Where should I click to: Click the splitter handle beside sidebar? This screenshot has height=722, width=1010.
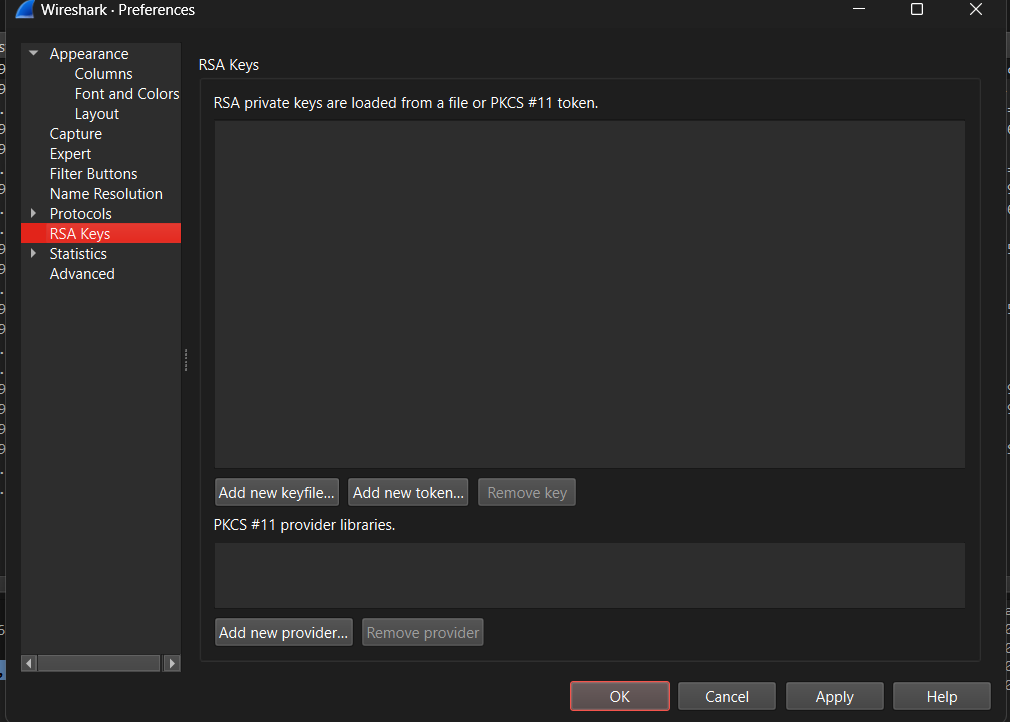tap(186, 359)
